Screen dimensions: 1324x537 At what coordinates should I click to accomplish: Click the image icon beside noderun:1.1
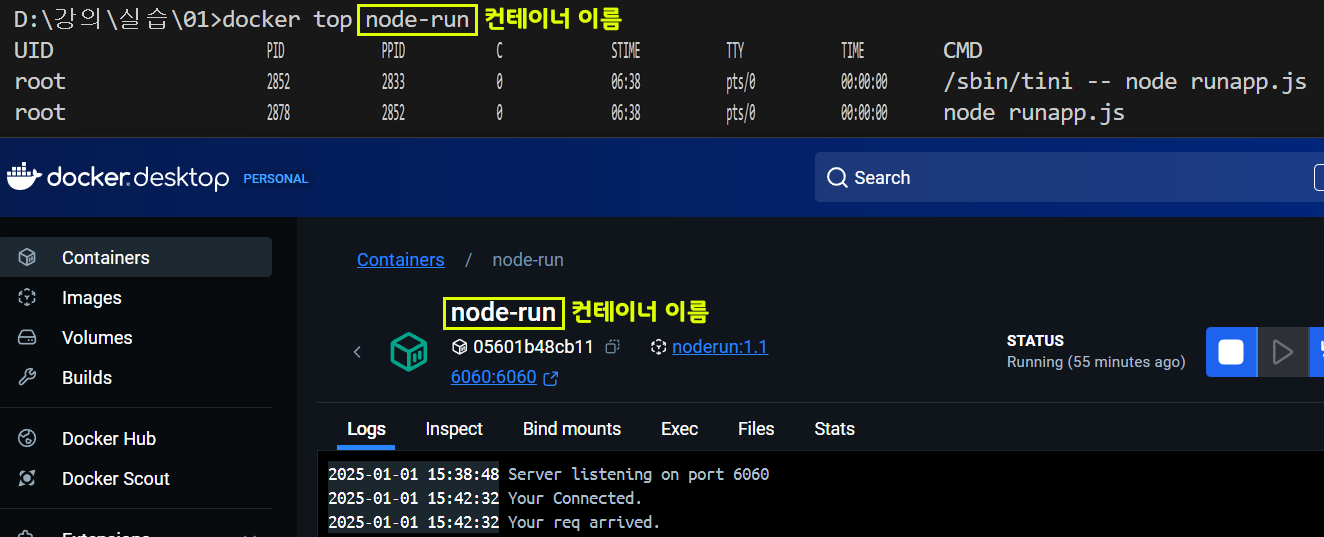pos(658,347)
